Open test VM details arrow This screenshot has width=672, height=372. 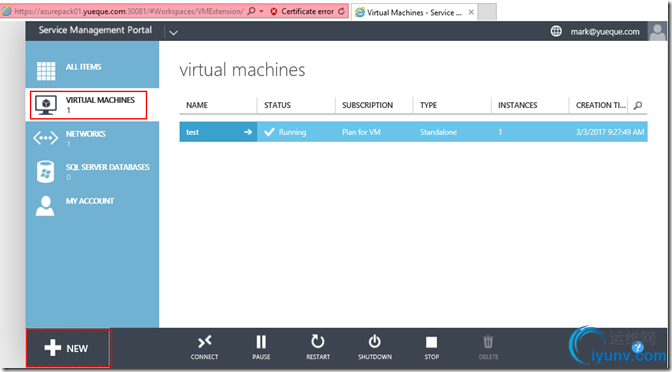[248, 132]
